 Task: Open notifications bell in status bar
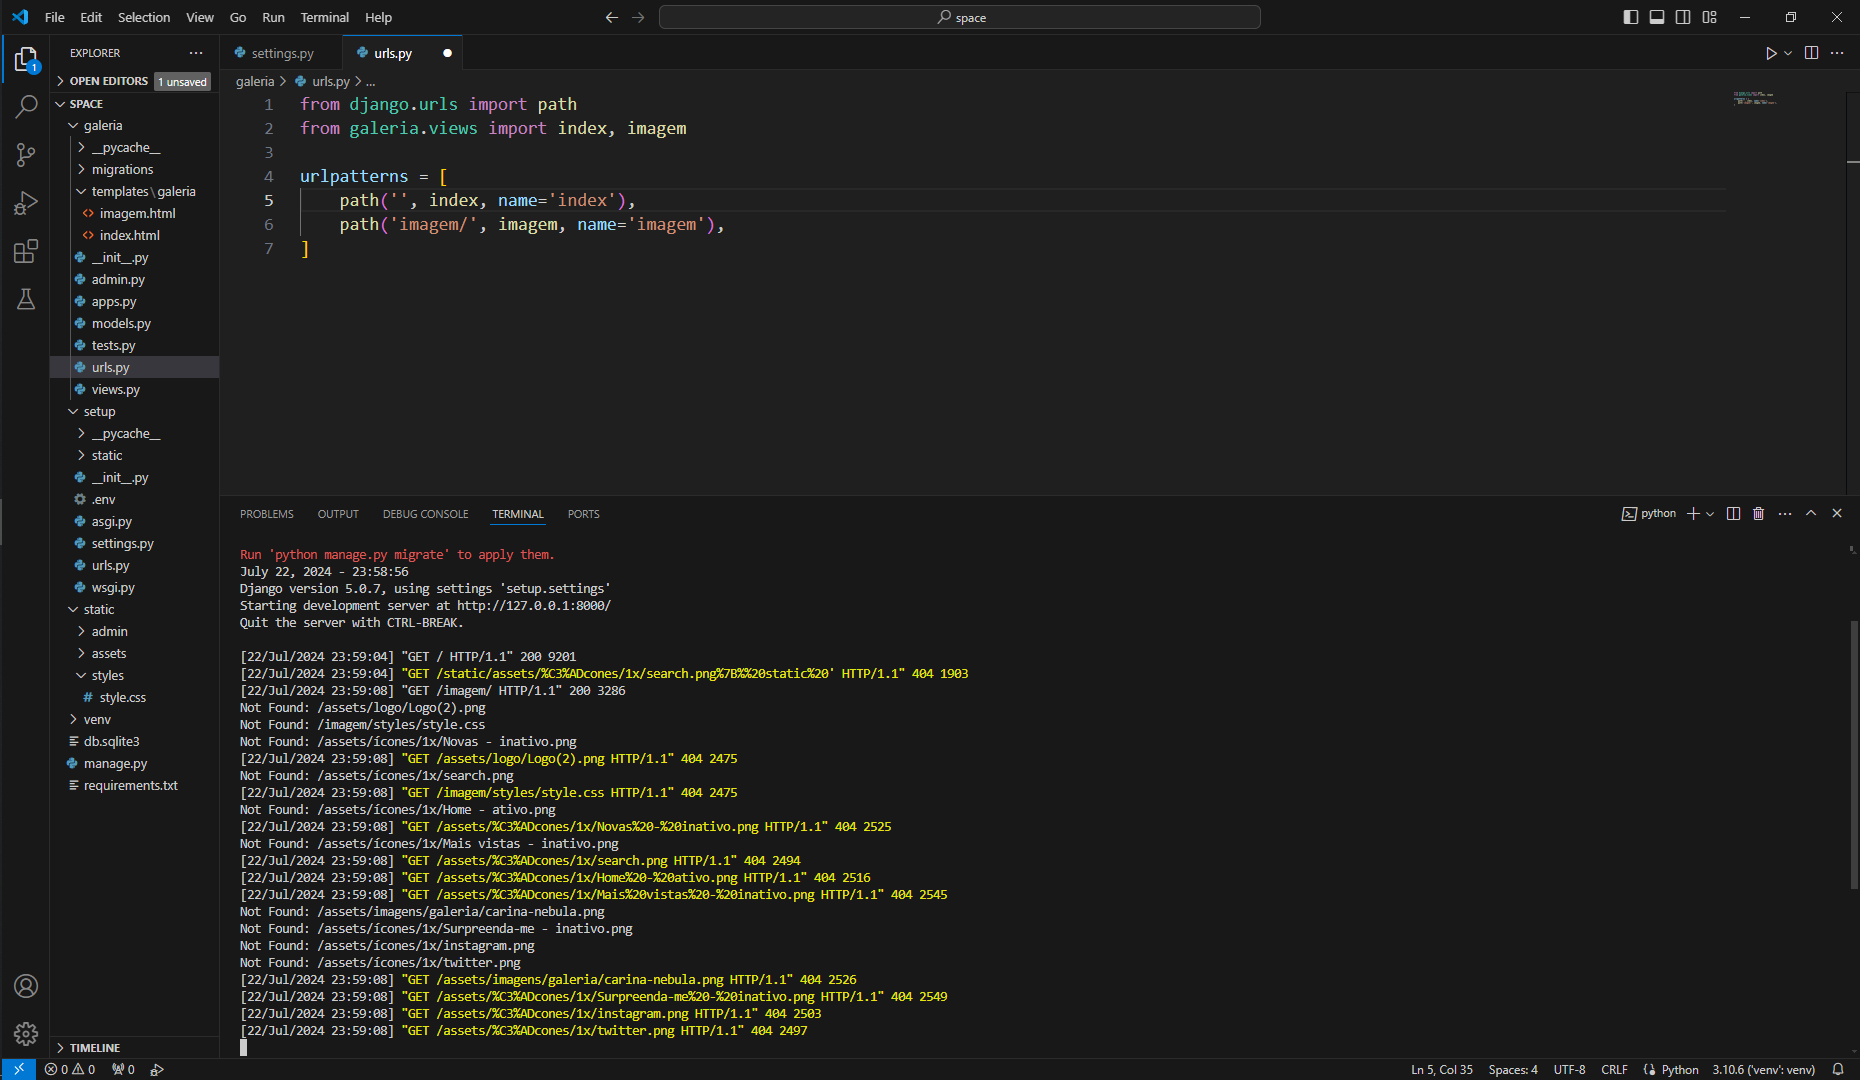(1838, 1069)
